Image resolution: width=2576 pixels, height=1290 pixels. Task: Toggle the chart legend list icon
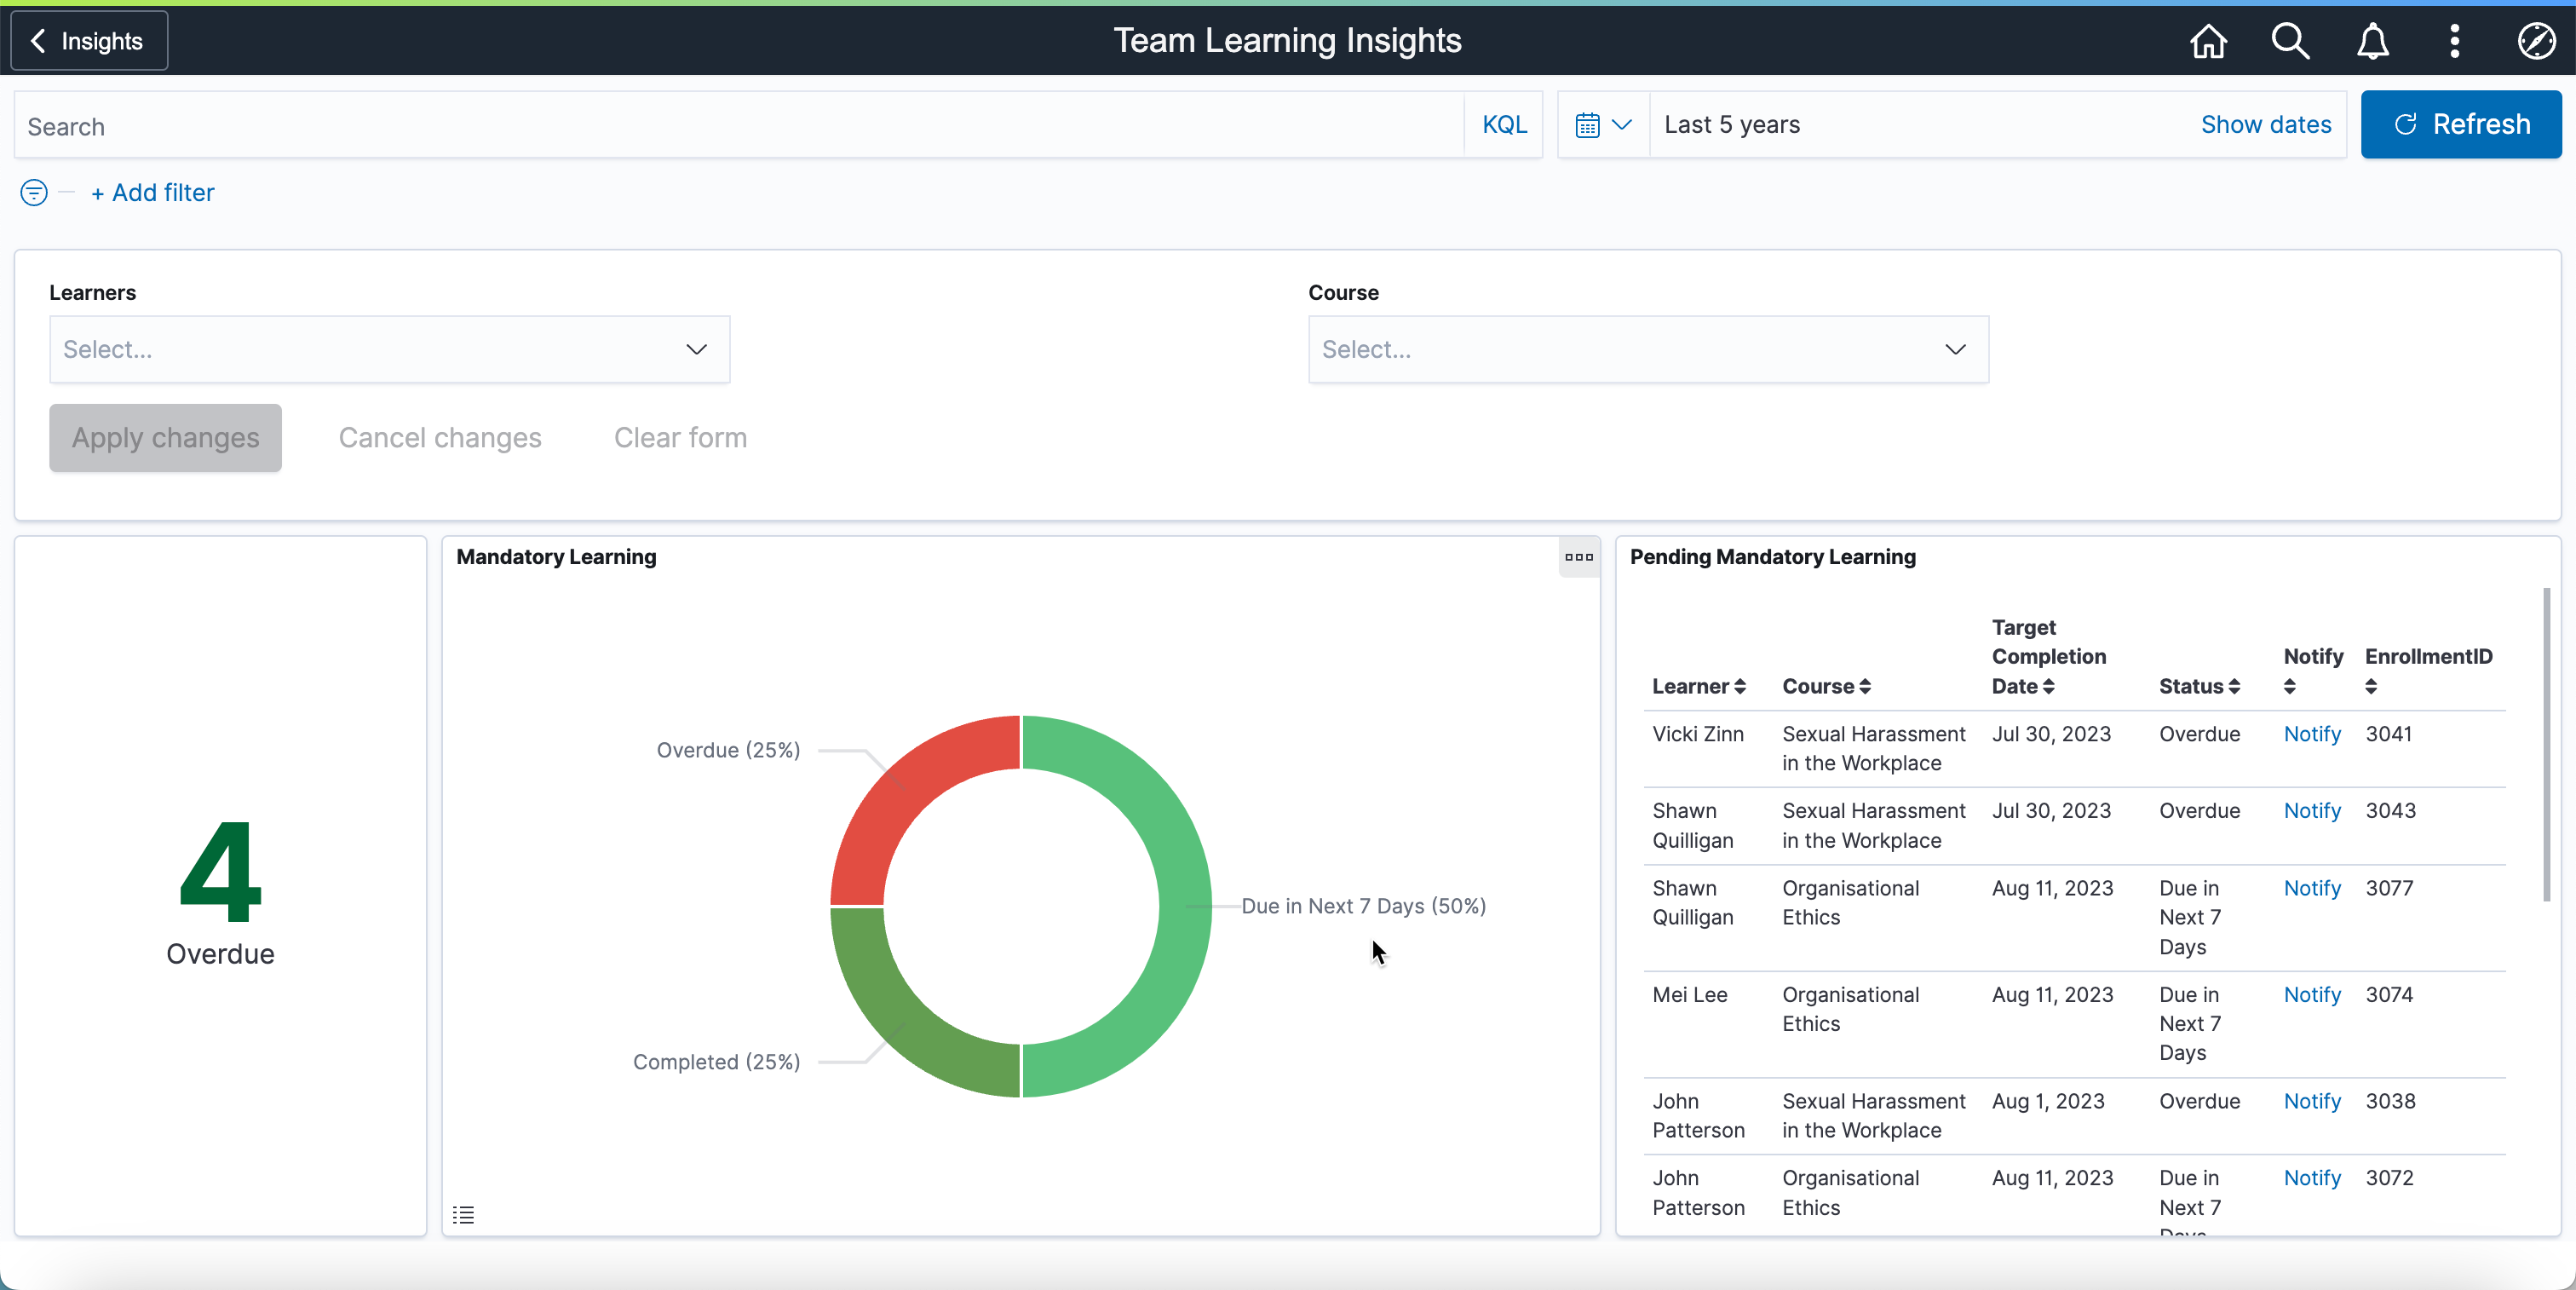pos(463,1215)
